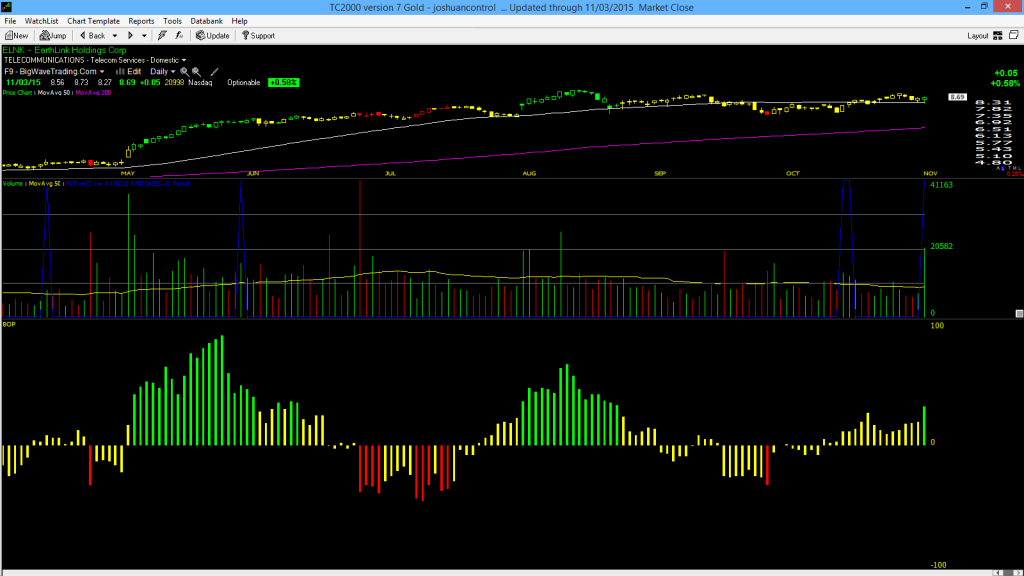Open the Jump tool

53,36
